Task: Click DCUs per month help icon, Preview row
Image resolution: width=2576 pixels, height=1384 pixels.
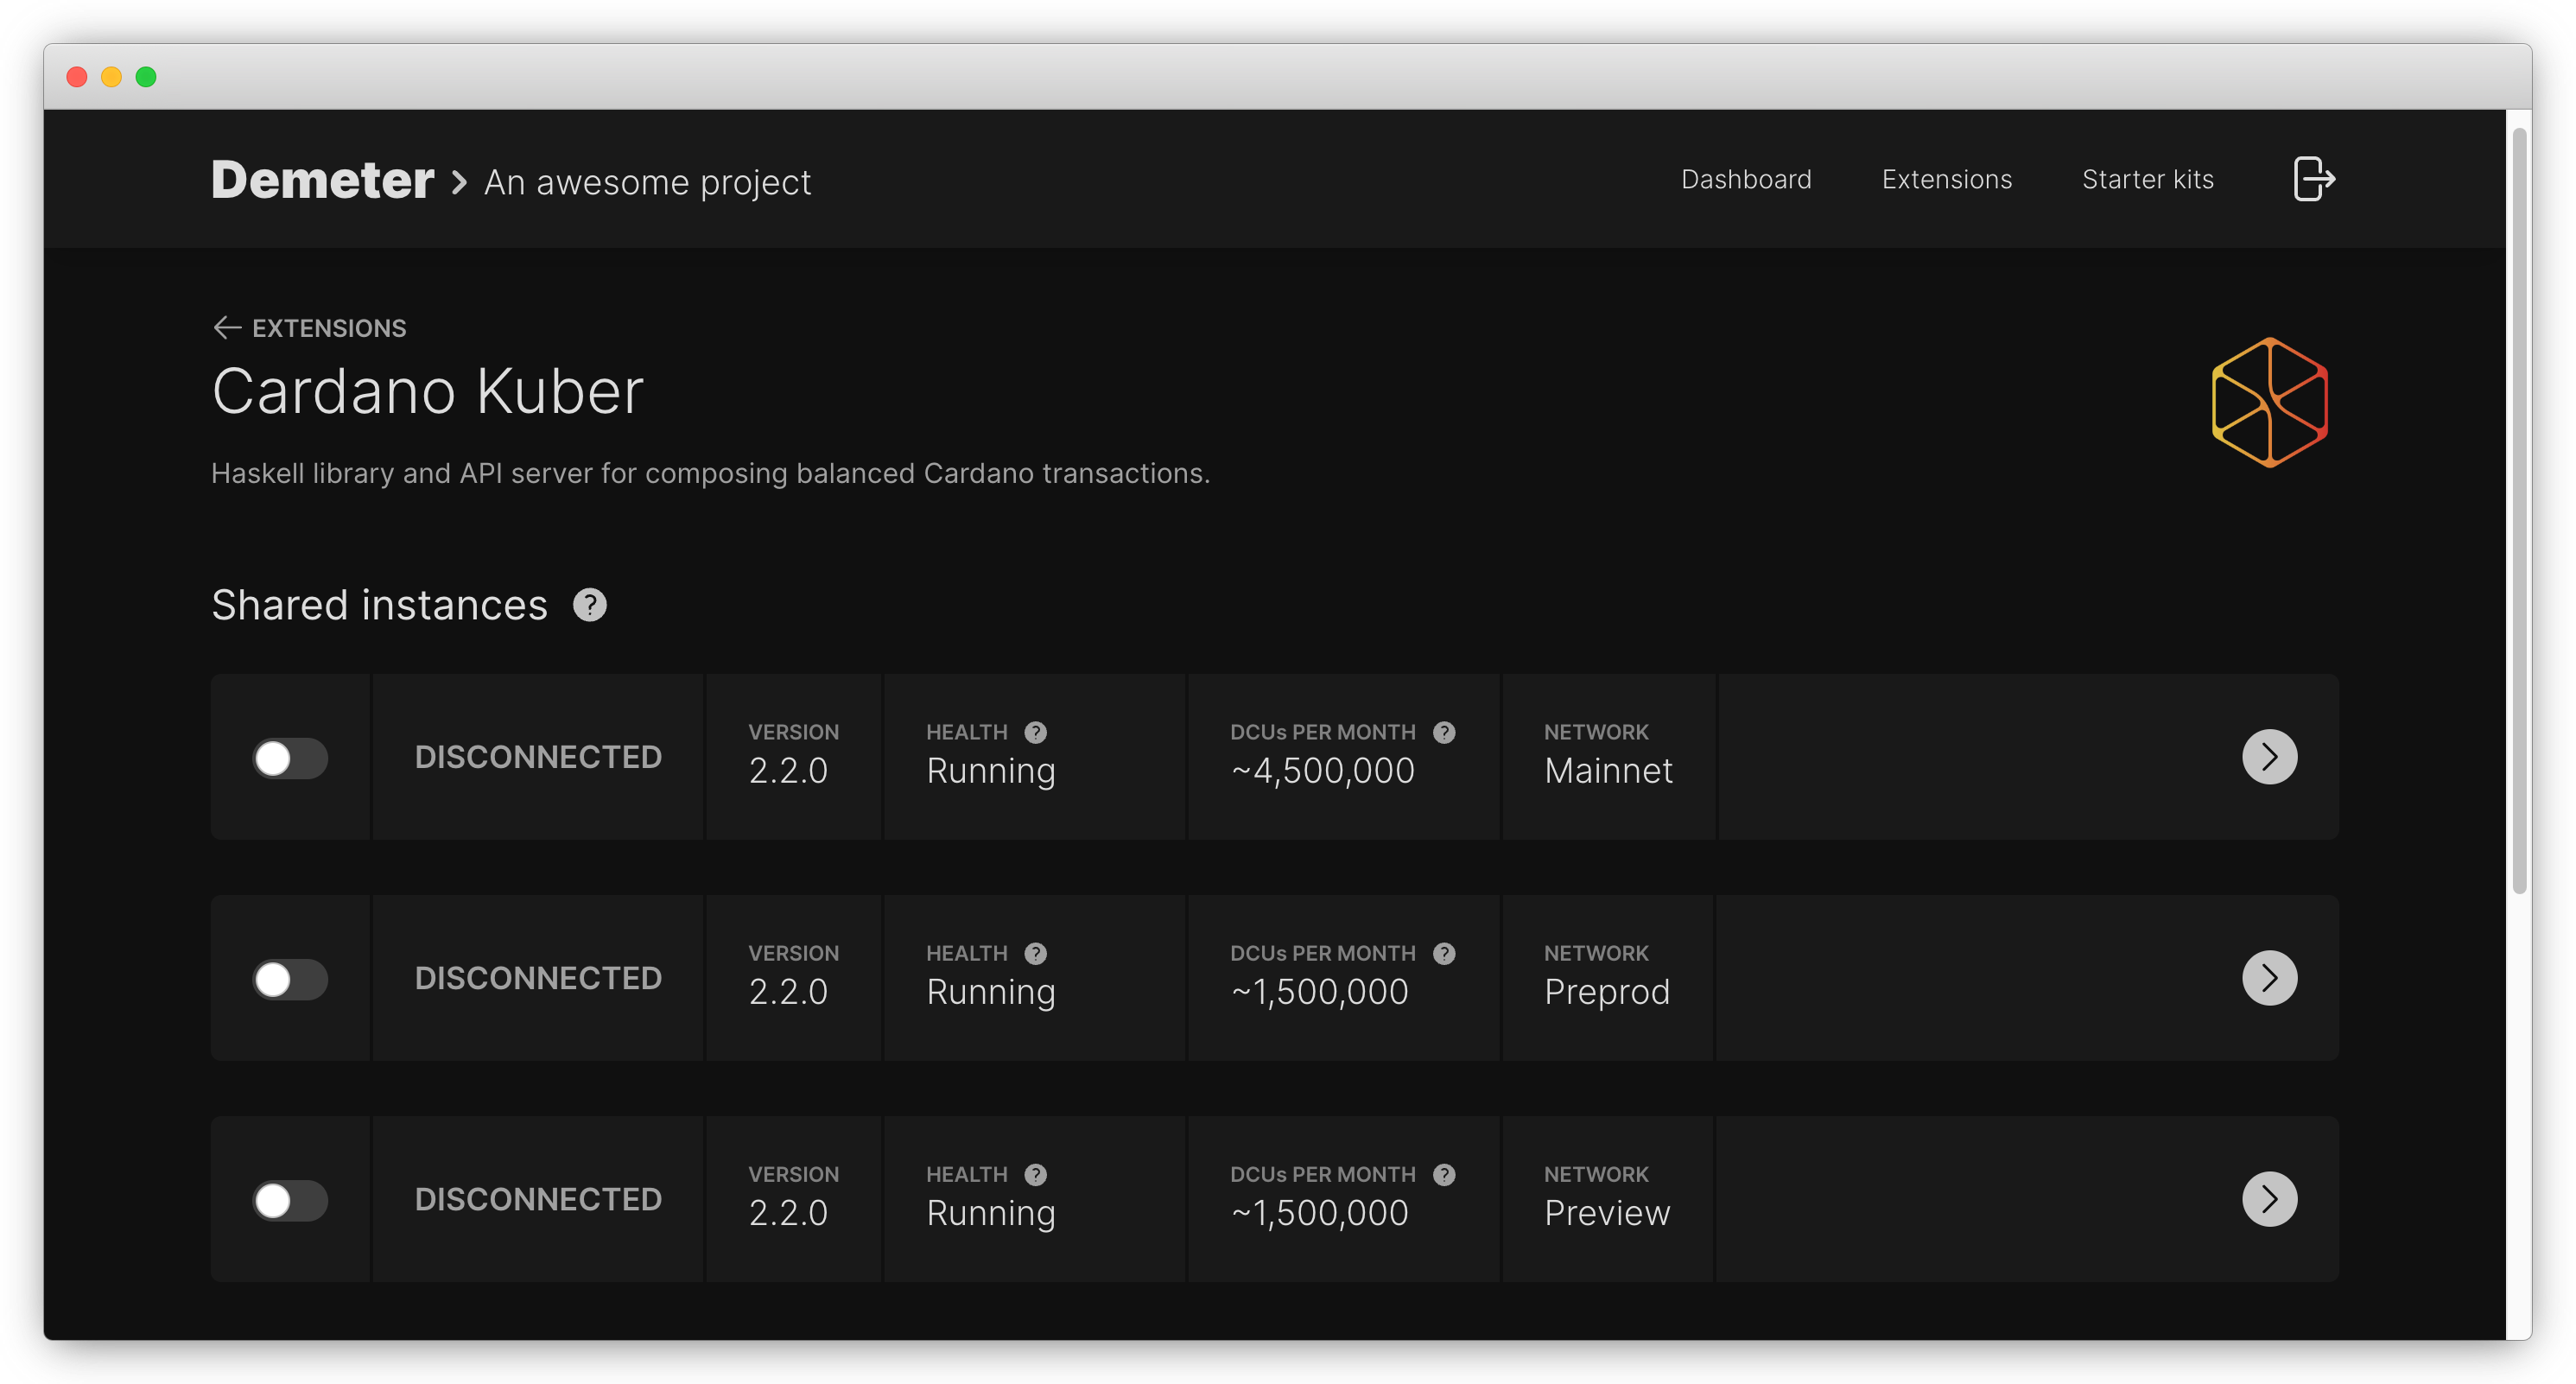Action: pyautogui.click(x=1444, y=1174)
